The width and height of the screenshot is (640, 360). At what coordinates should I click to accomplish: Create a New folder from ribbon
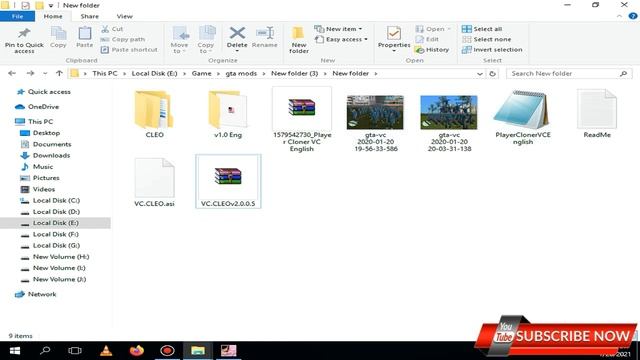299,40
